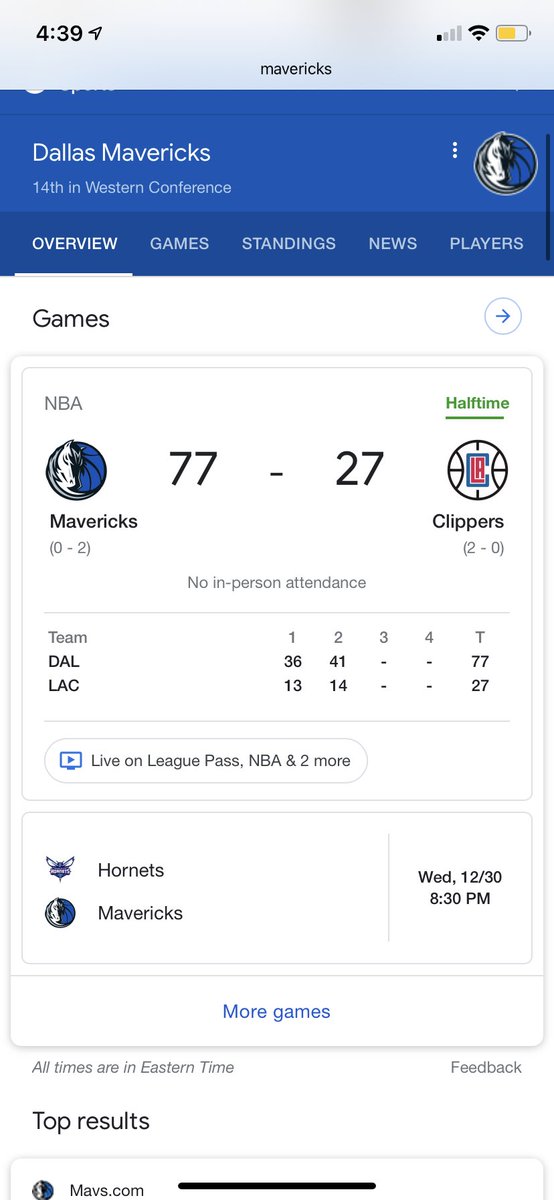
Task: Show the PLAYERS tab
Action: (487, 243)
